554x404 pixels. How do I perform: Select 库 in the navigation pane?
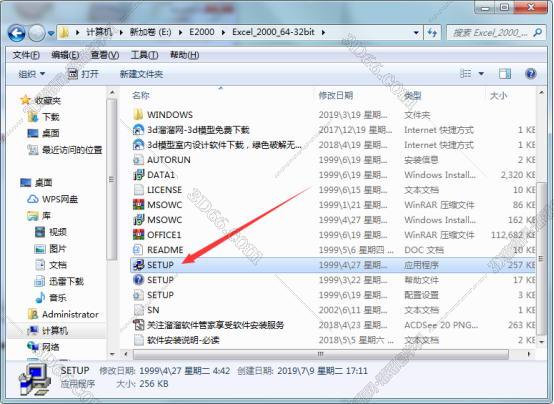(47, 215)
